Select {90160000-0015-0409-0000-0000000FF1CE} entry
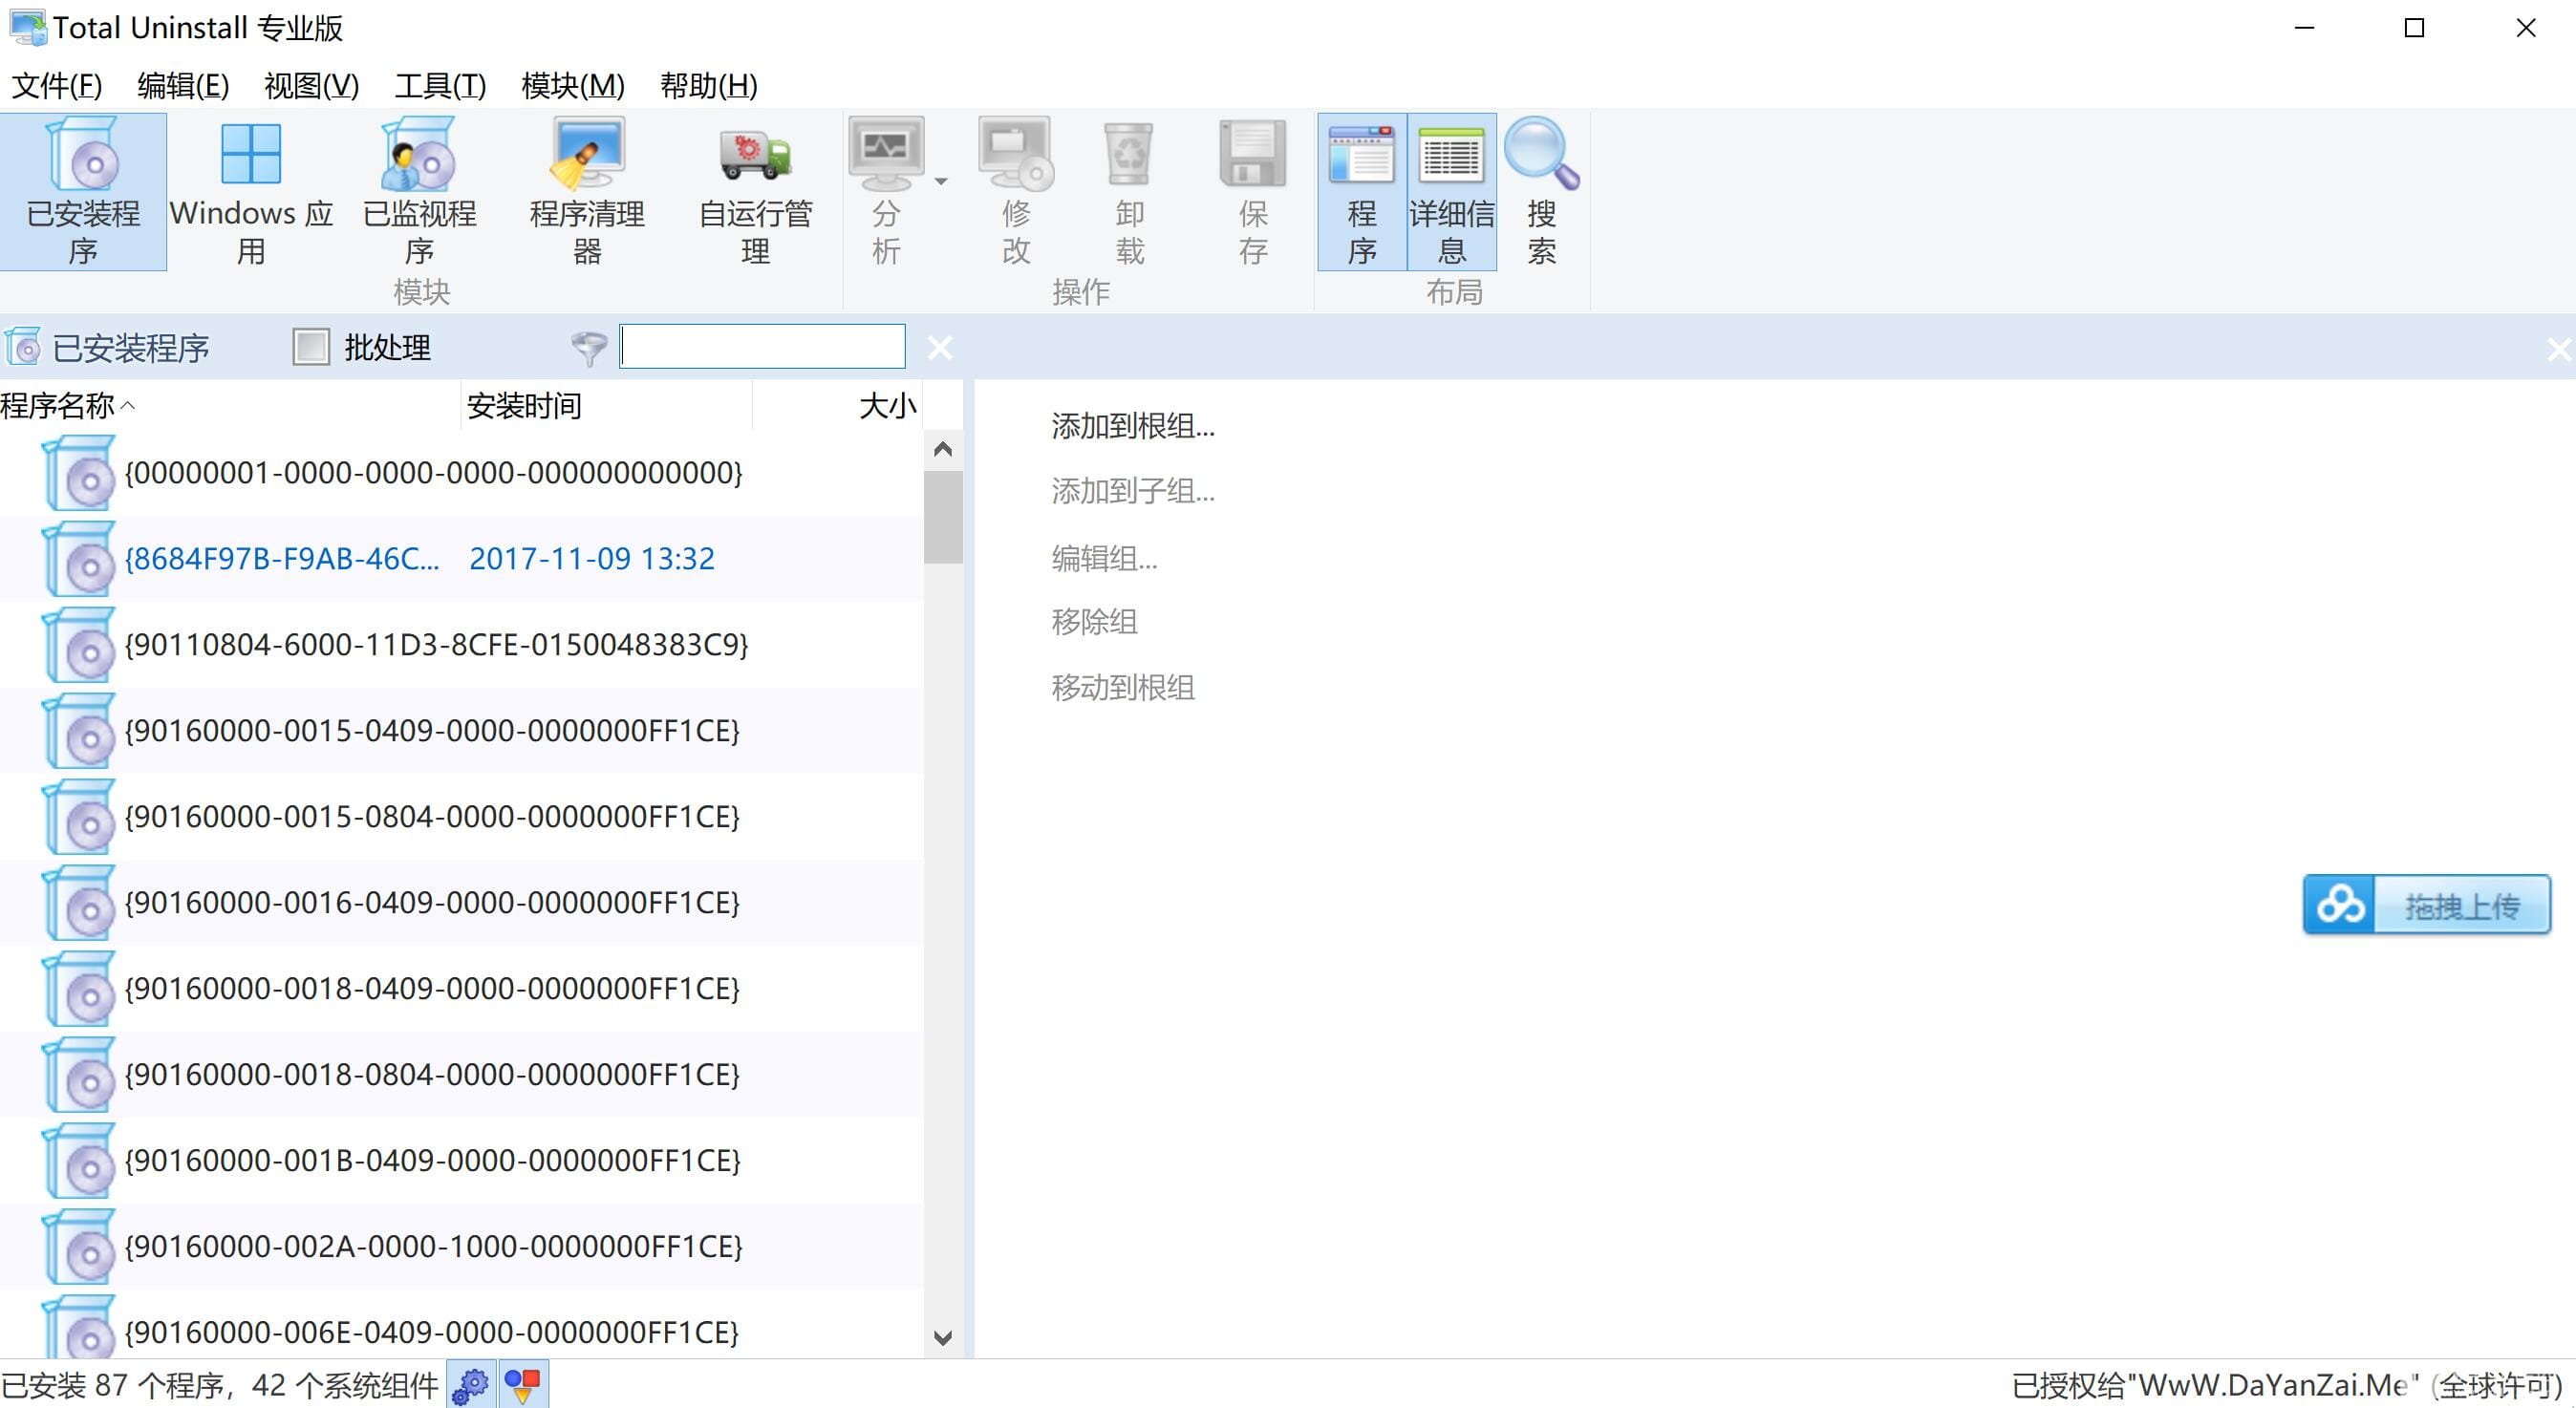 [461, 731]
